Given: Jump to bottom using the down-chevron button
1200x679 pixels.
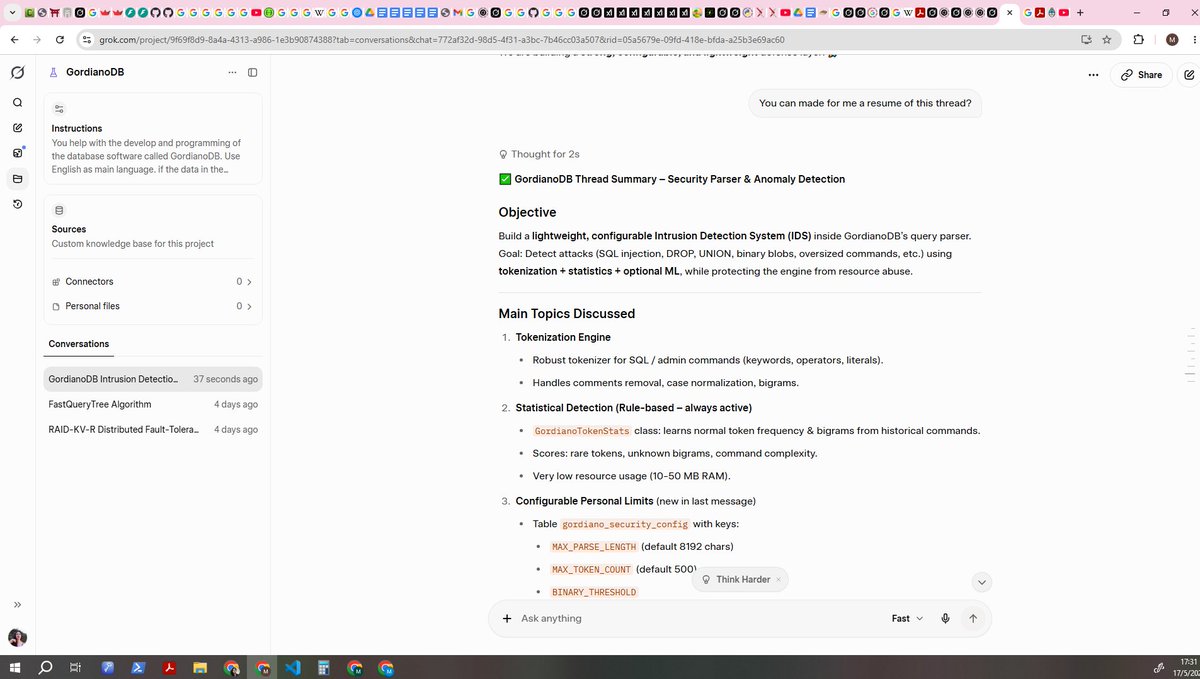Looking at the screenshot, I should coord(982,582).
